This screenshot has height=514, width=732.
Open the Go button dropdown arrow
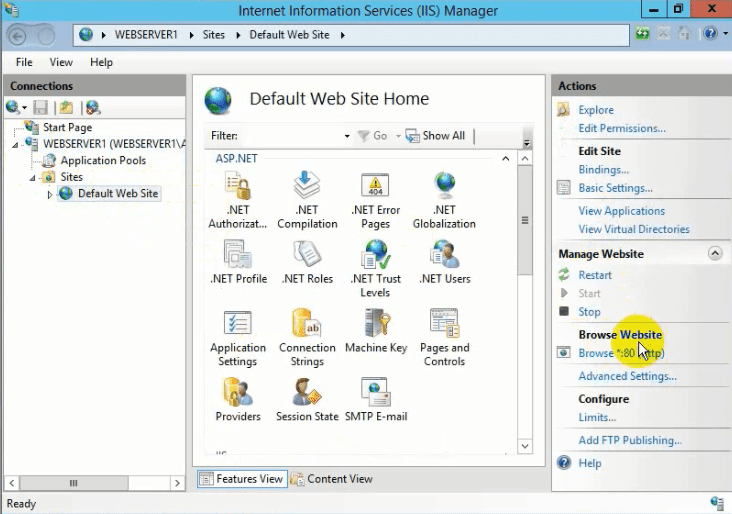398,136
